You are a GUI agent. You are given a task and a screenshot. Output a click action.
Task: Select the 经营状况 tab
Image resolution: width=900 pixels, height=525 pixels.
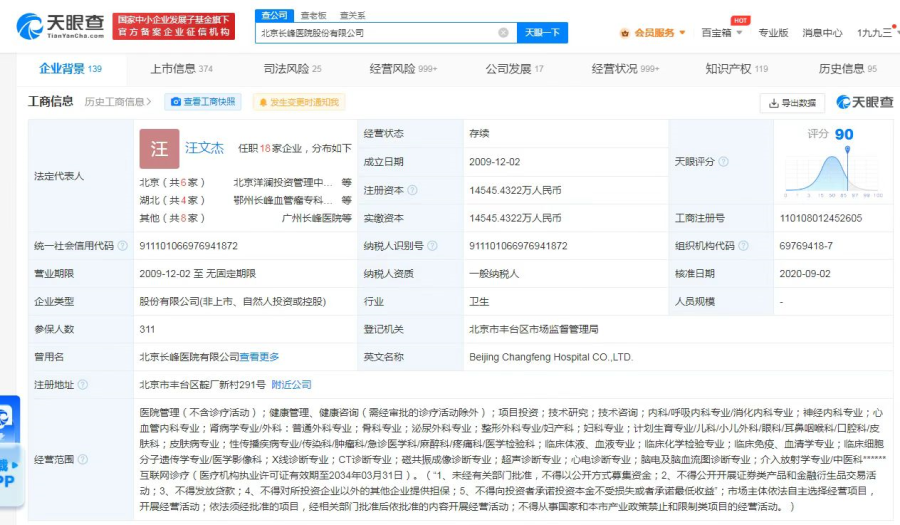625,69
